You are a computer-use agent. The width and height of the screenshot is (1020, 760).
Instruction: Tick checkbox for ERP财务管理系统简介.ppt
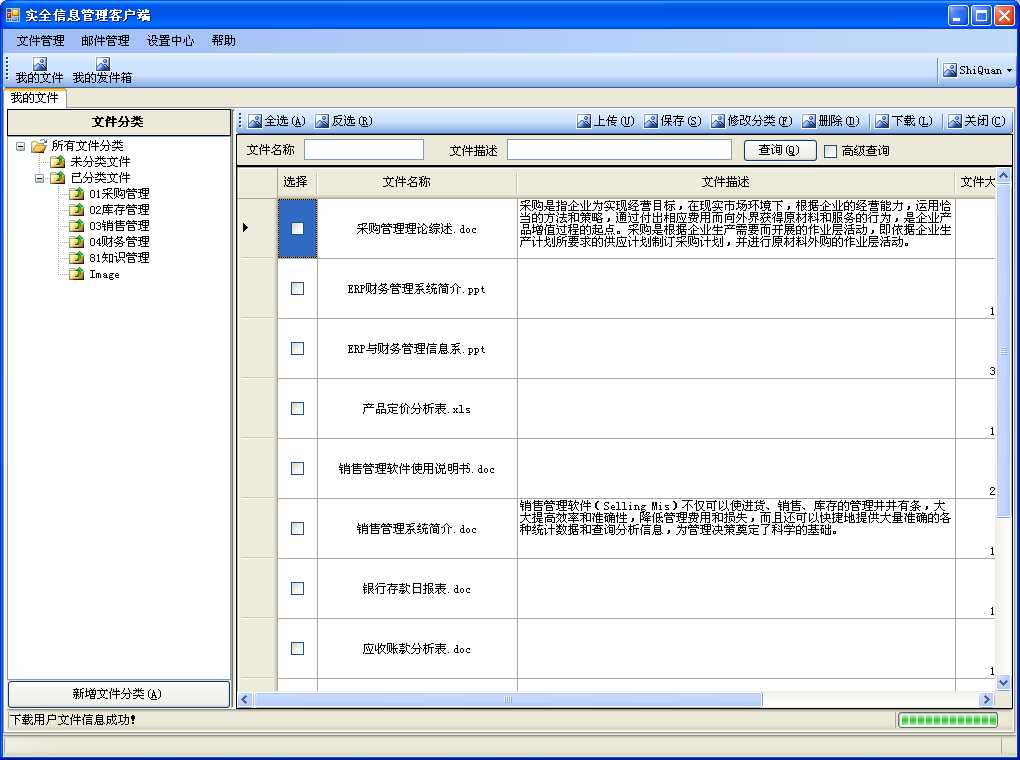click(297, 288)
